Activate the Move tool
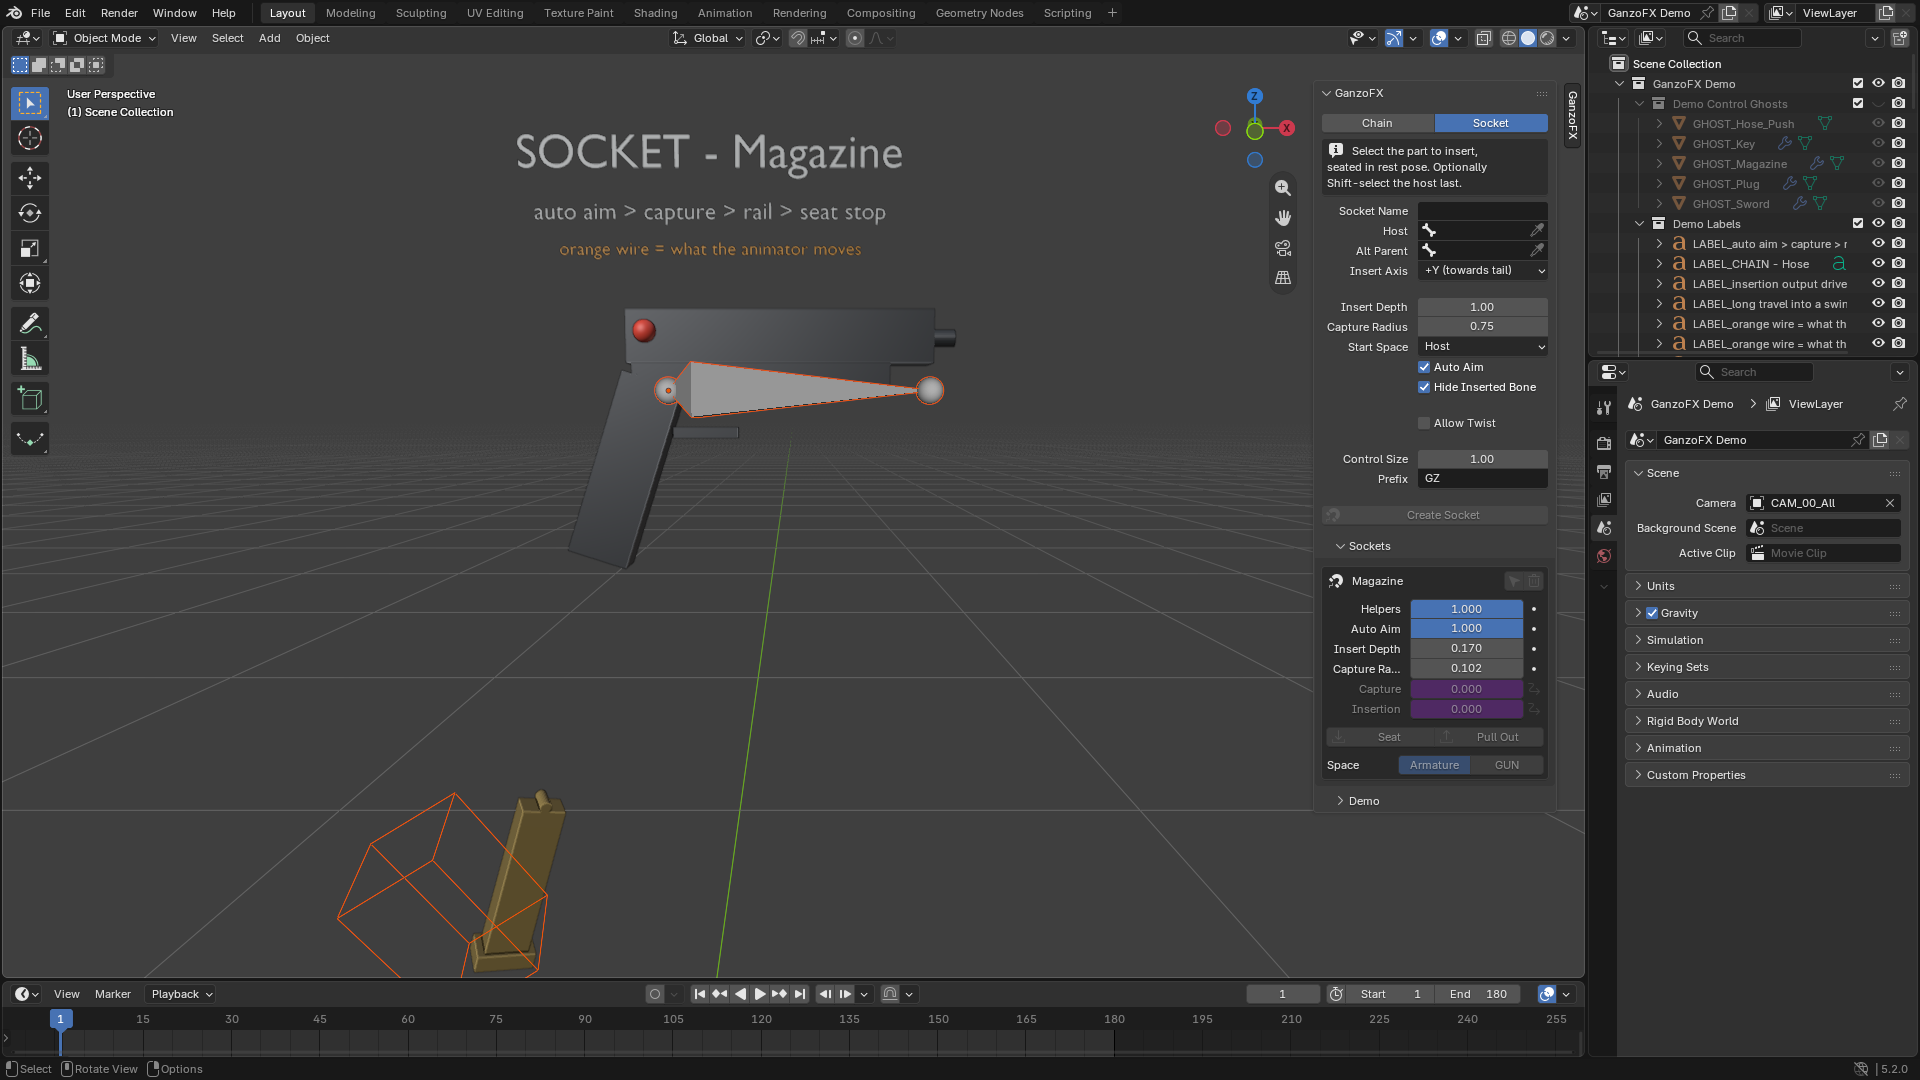This screenshot has width=1920, height=1080. click(x=30, y=178)
